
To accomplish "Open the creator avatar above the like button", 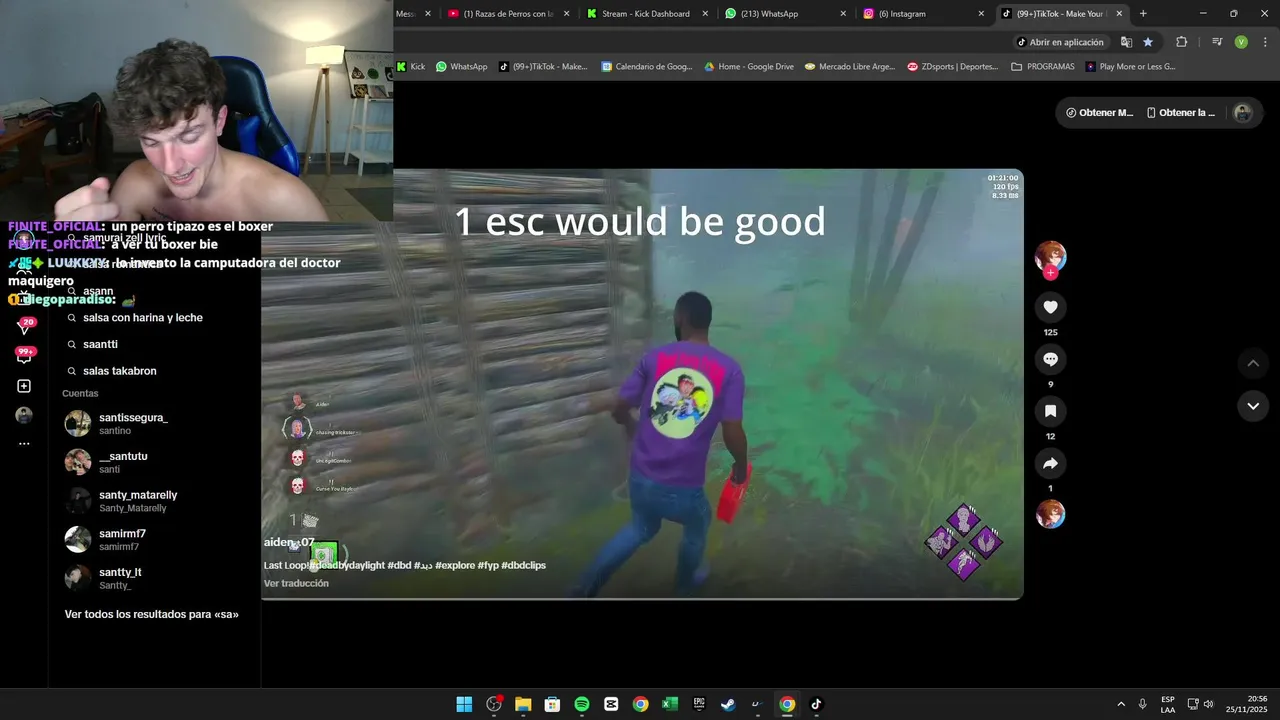I will pyautogui.click(x=1050, y=257).
